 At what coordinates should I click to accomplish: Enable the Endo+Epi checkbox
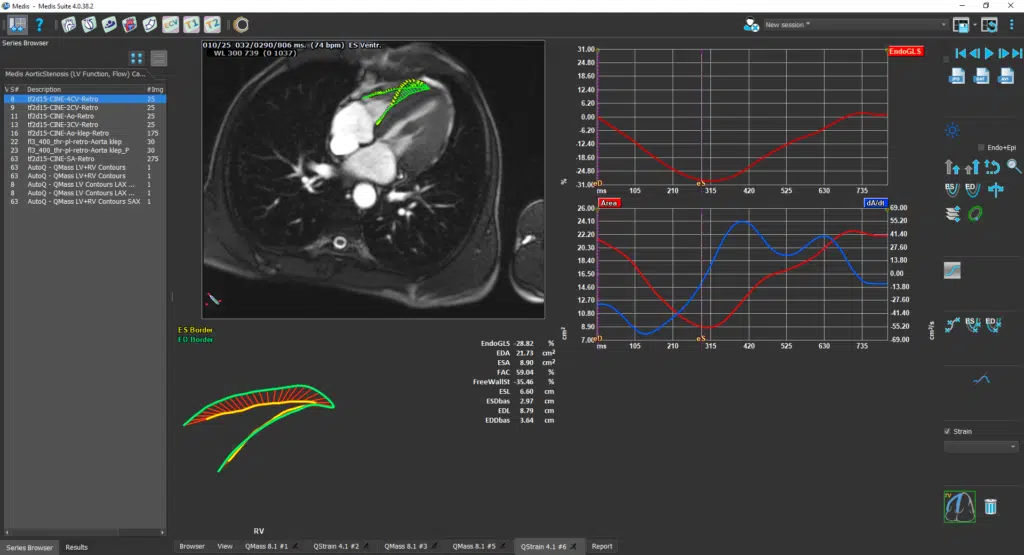tap(981, 147)
